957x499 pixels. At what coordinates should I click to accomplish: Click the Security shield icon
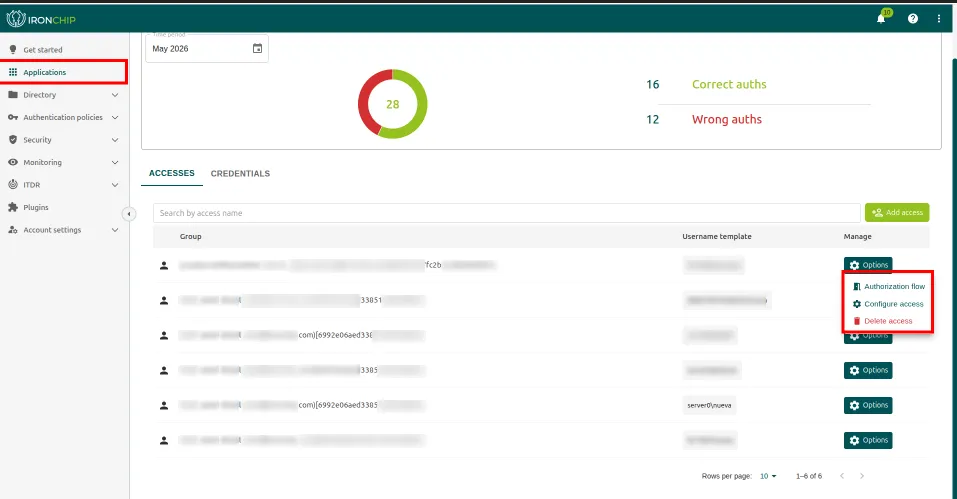(13, 140)
